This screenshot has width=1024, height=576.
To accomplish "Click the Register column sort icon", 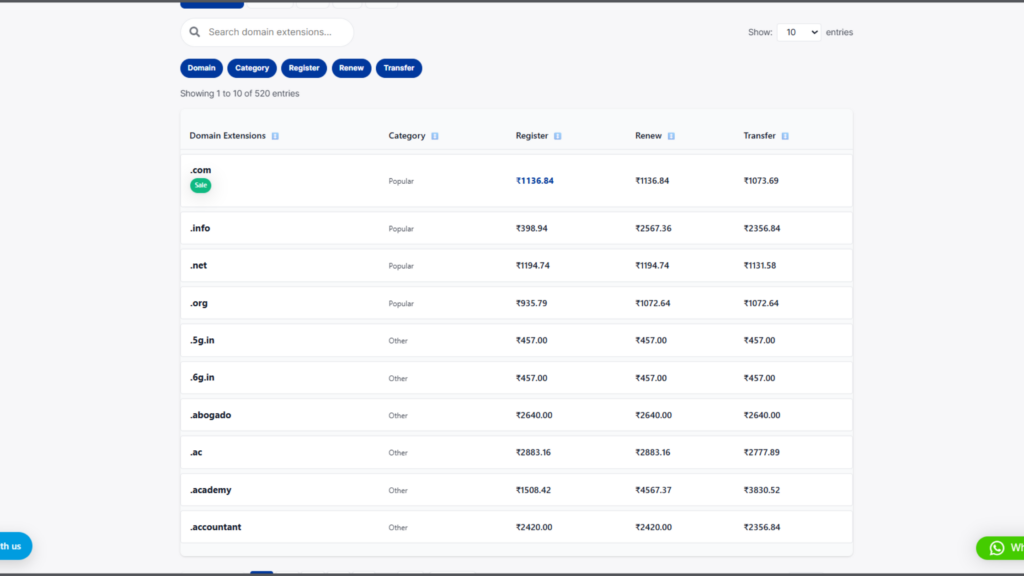I will 558,136.
